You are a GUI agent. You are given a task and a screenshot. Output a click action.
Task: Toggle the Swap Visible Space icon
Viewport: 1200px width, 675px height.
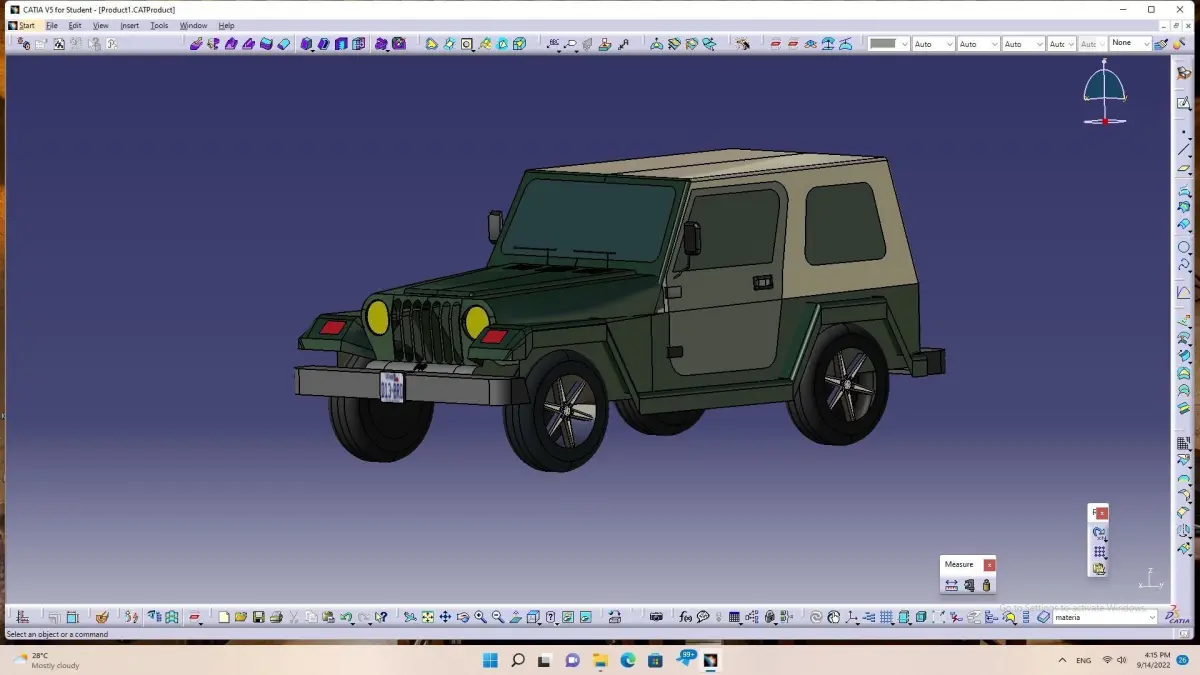(x=585, y=617)
